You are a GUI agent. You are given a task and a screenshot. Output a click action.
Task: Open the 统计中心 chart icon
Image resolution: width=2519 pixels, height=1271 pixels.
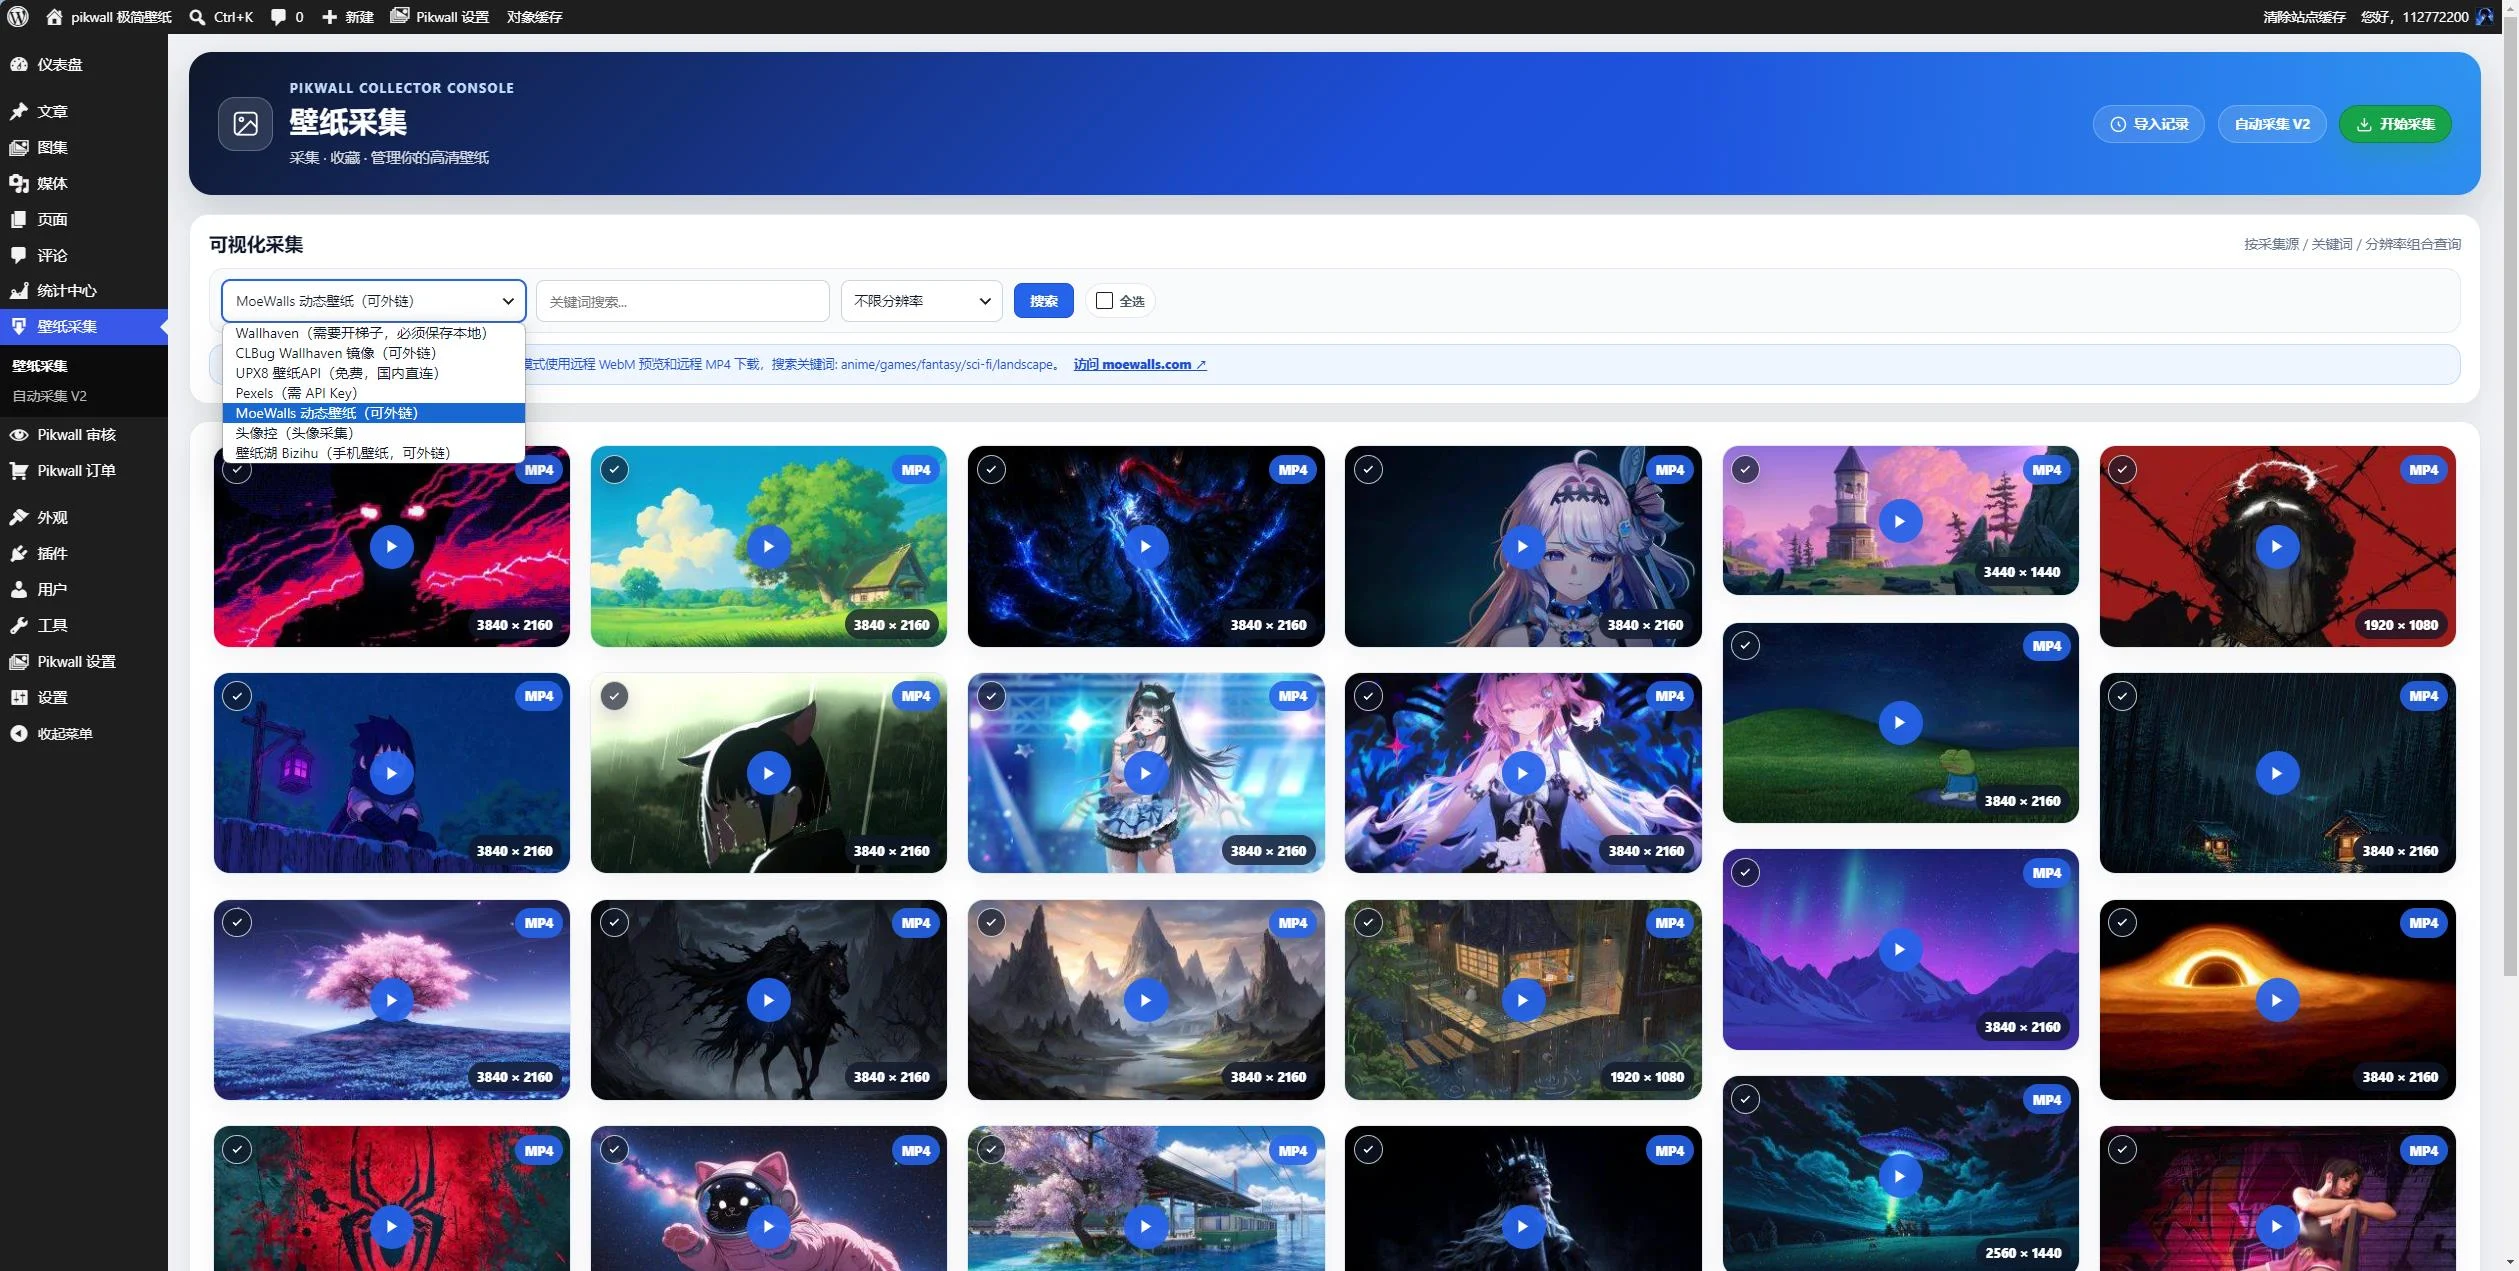19,291
